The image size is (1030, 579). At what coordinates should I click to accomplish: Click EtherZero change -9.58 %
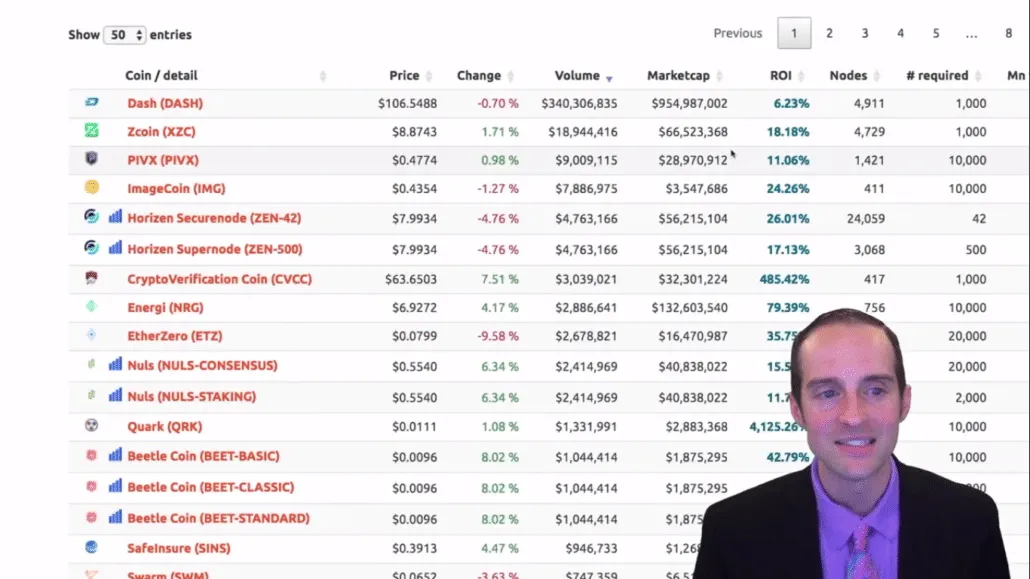[x=498, y=336]
